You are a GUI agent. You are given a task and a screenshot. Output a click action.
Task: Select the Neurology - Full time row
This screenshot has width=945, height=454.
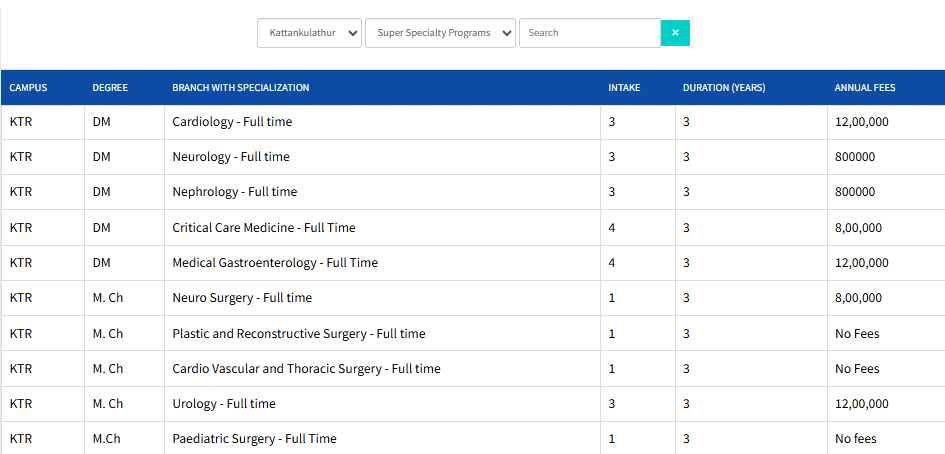pyautogui.click(x=231, y=157)
